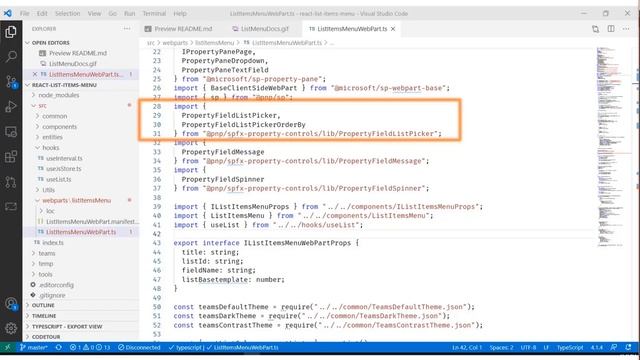Open the View menu

pos(94,13)
